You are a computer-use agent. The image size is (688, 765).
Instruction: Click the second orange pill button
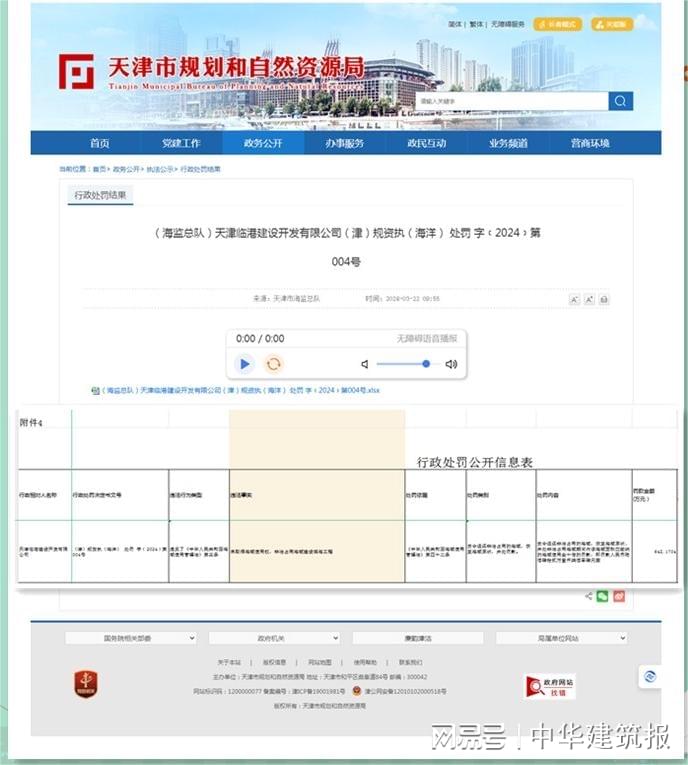(612, 24)
